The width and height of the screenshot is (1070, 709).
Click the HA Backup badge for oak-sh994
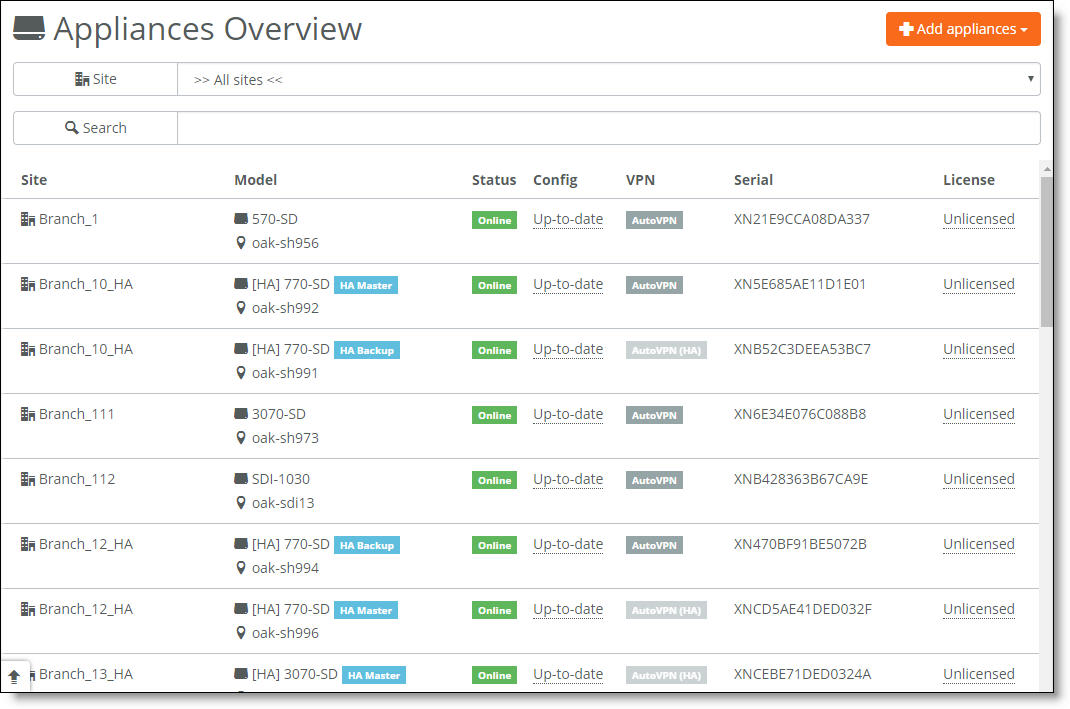coord(366,545)
